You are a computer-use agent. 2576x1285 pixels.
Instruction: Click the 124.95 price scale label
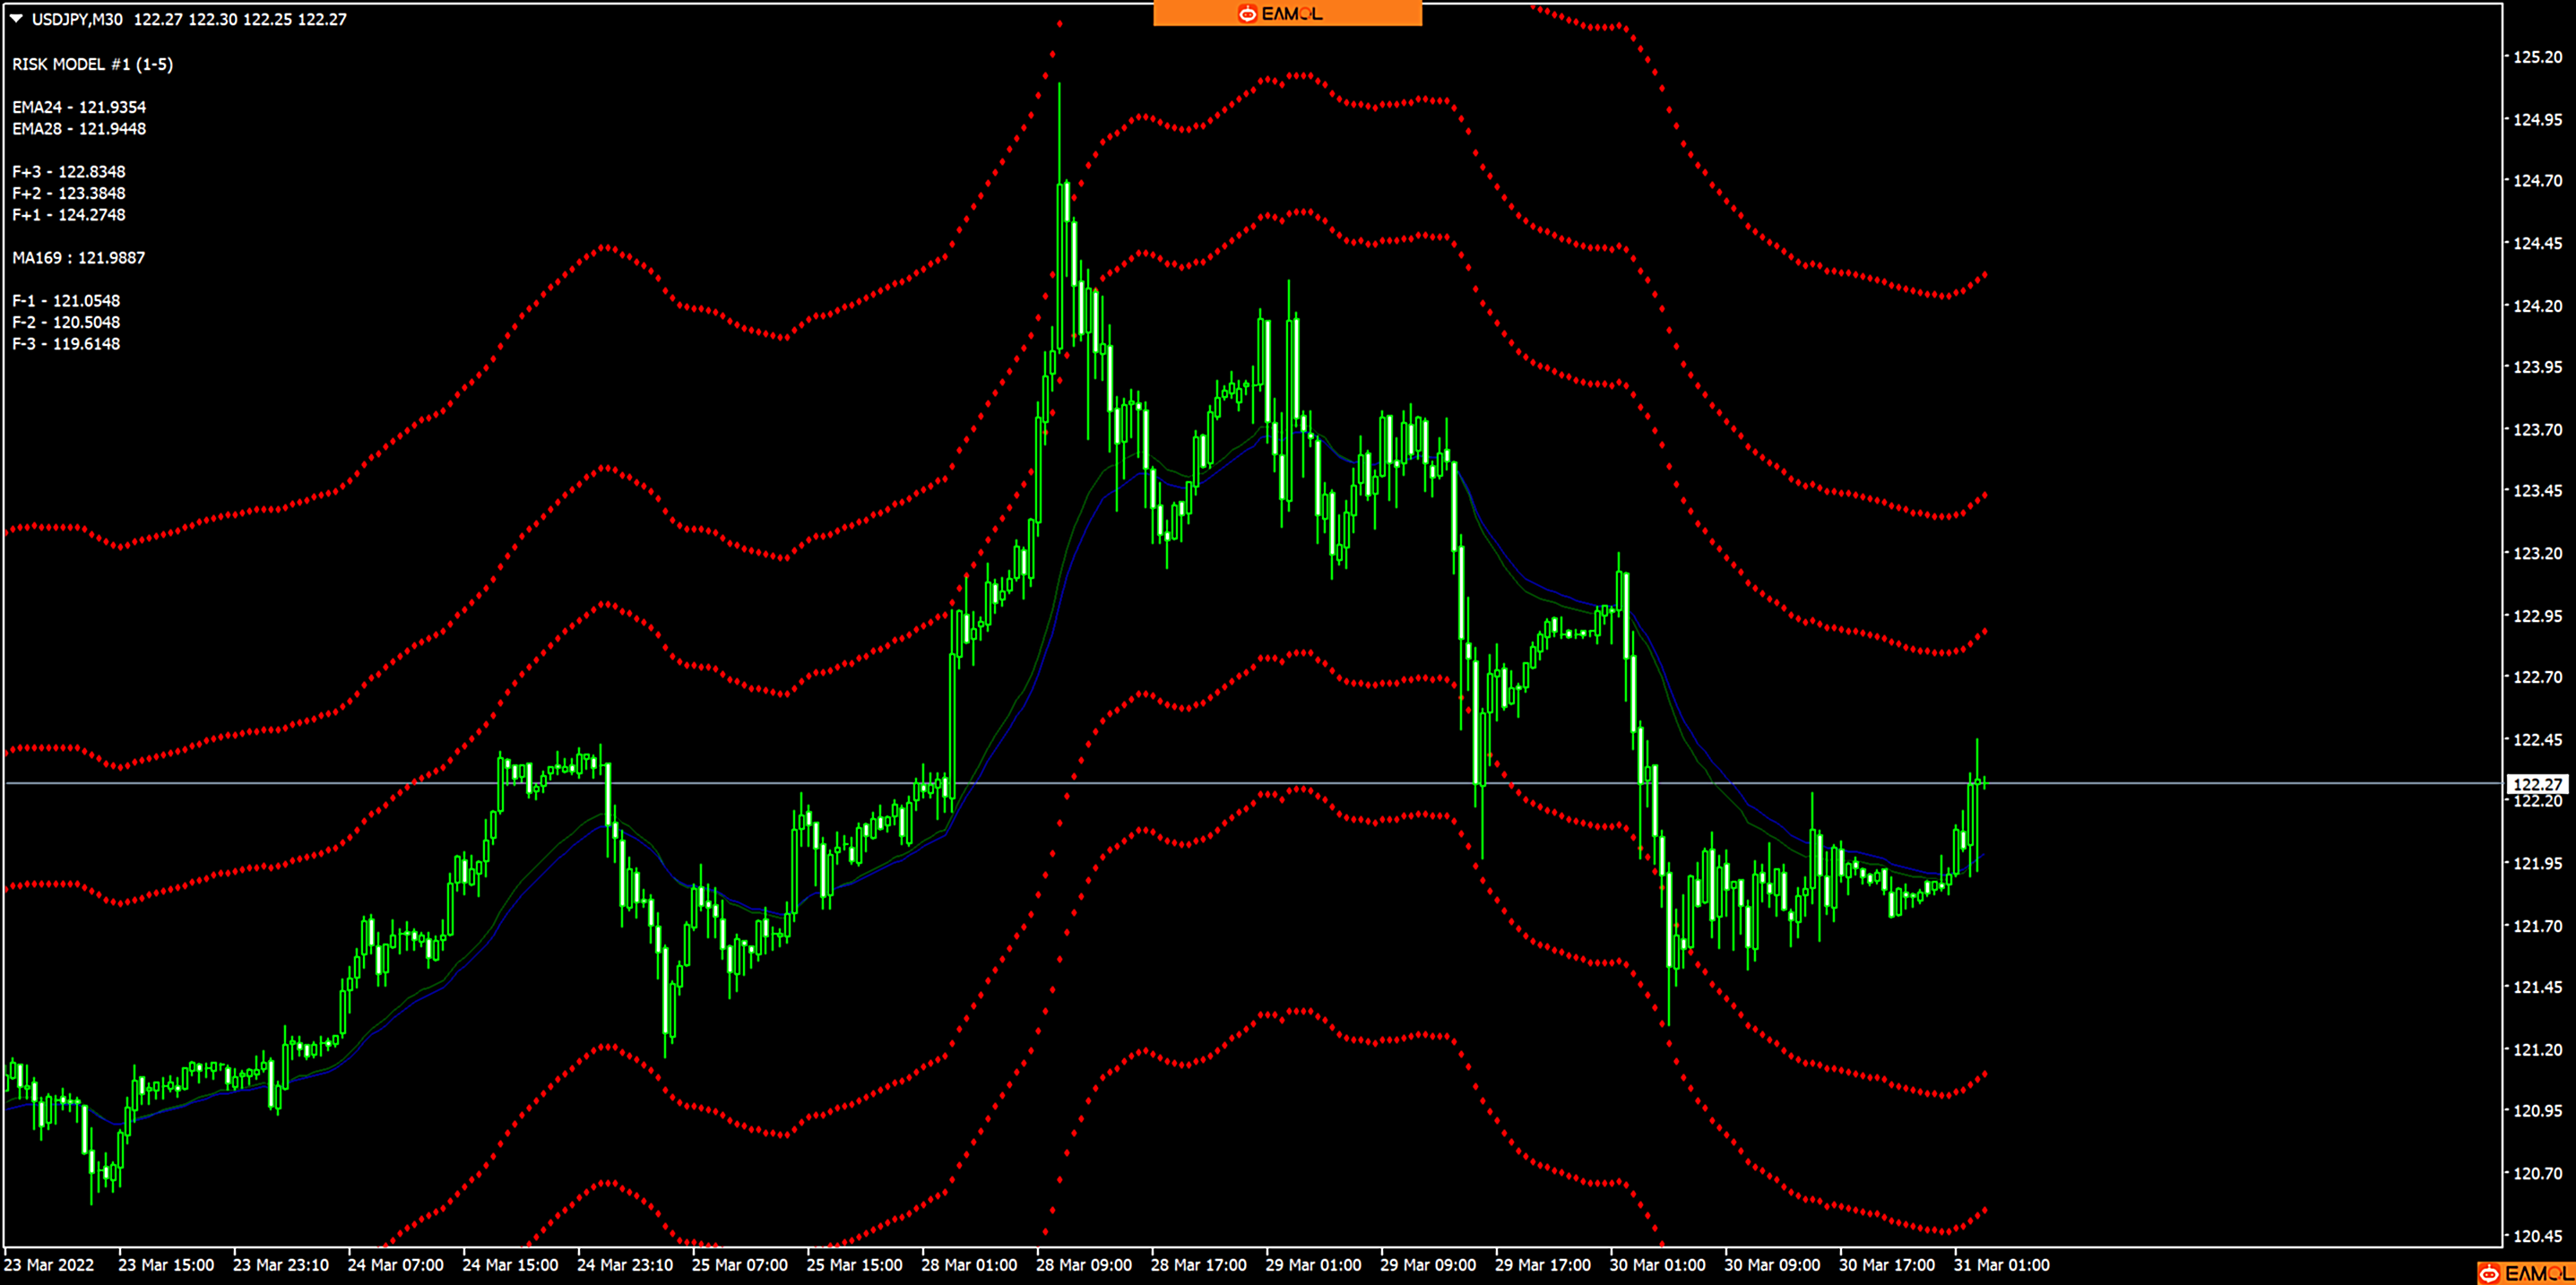[2538, 120]
